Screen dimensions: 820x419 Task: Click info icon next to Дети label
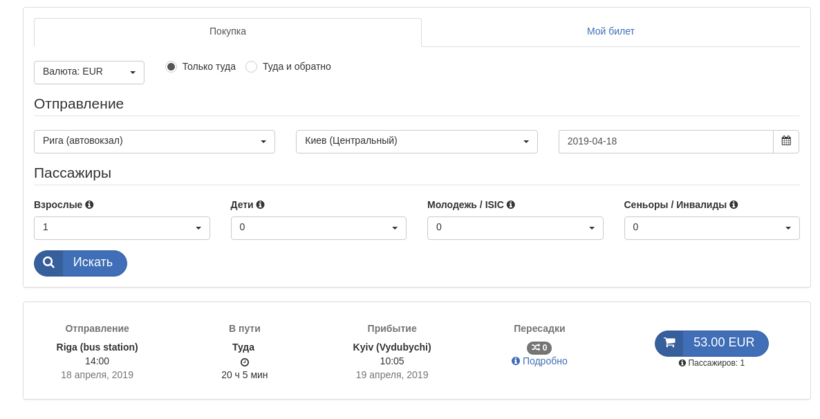[x=260, y=205]
